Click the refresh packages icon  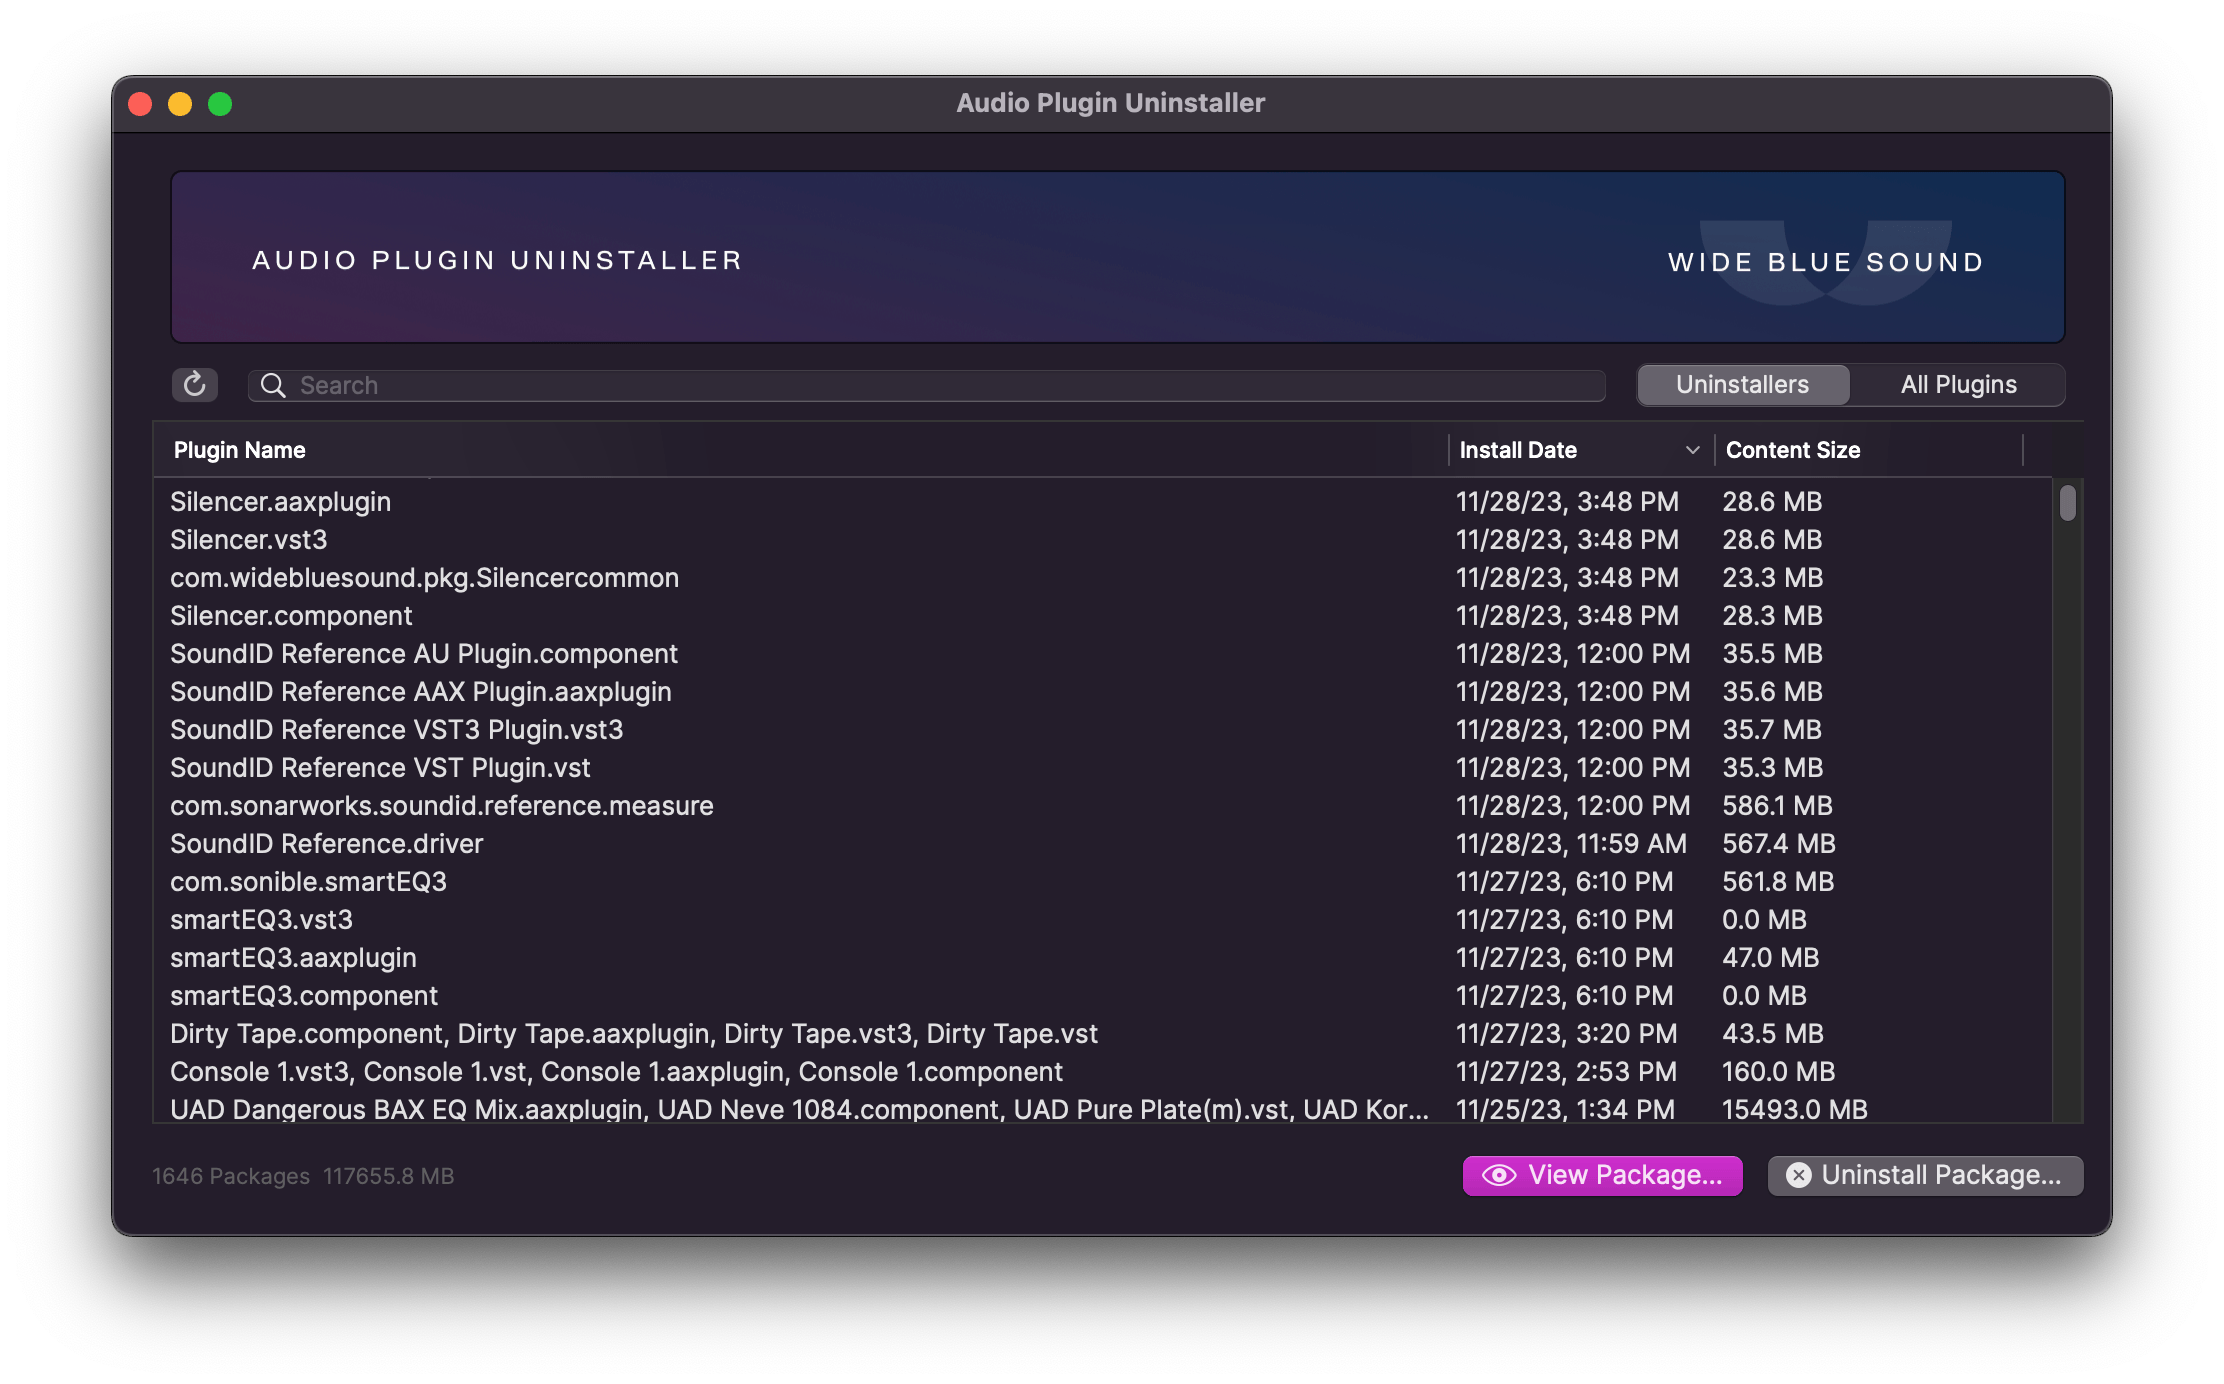(x=195, y=385)
